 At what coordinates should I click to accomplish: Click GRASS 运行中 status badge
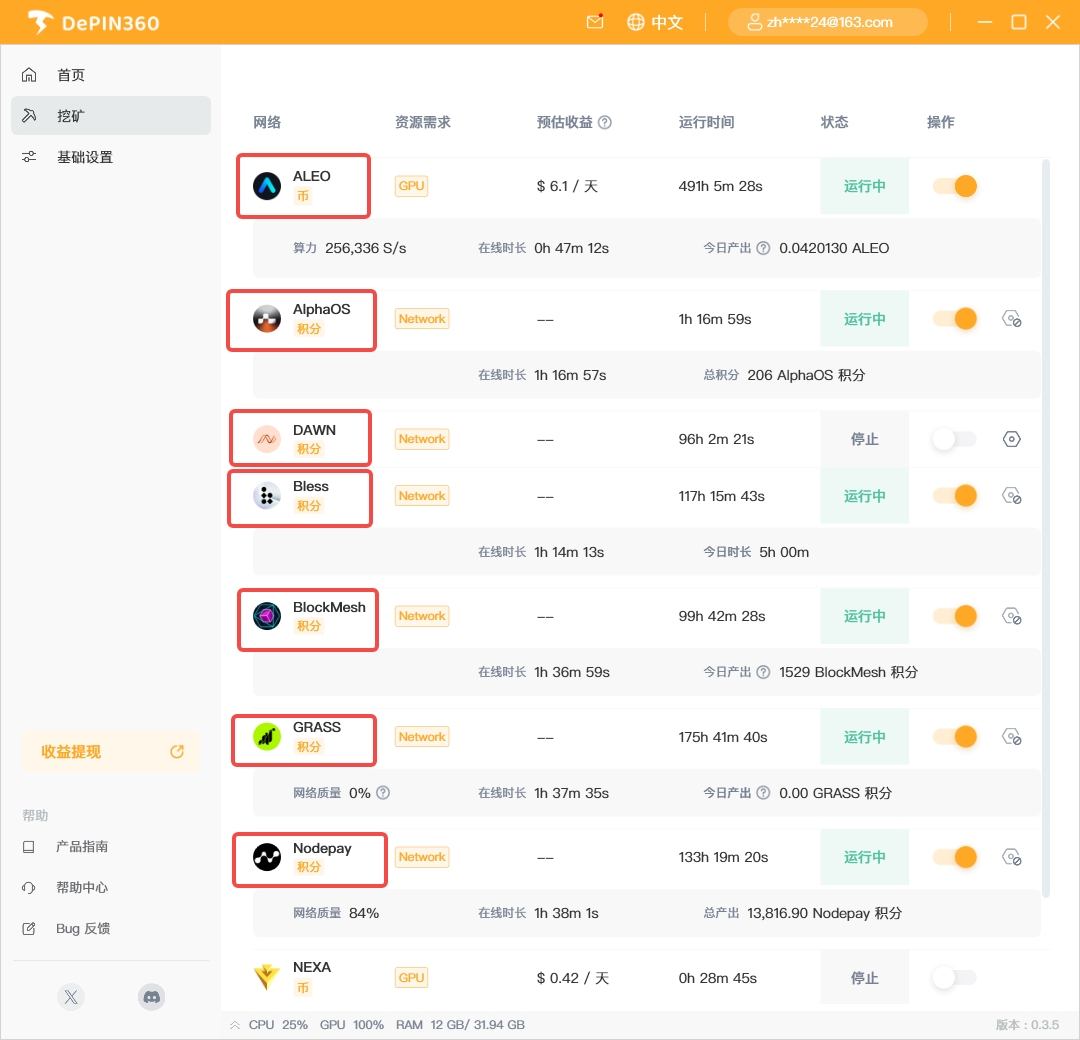(864, 737)
